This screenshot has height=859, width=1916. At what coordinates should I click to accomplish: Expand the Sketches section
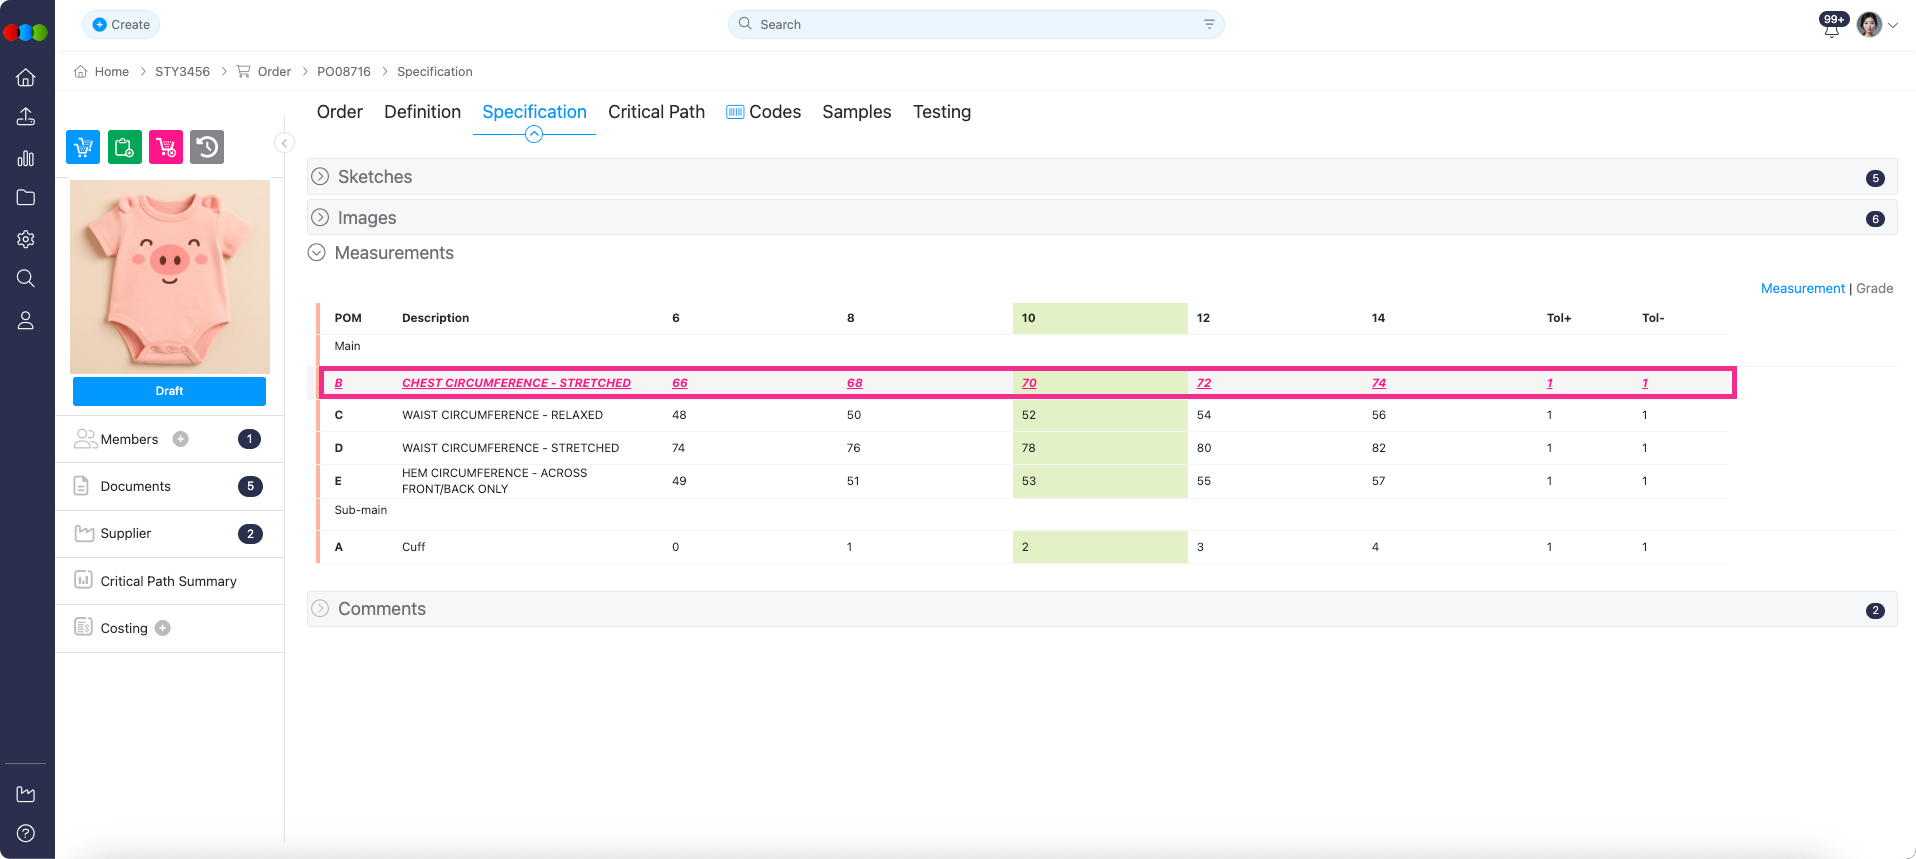(320, 177)
